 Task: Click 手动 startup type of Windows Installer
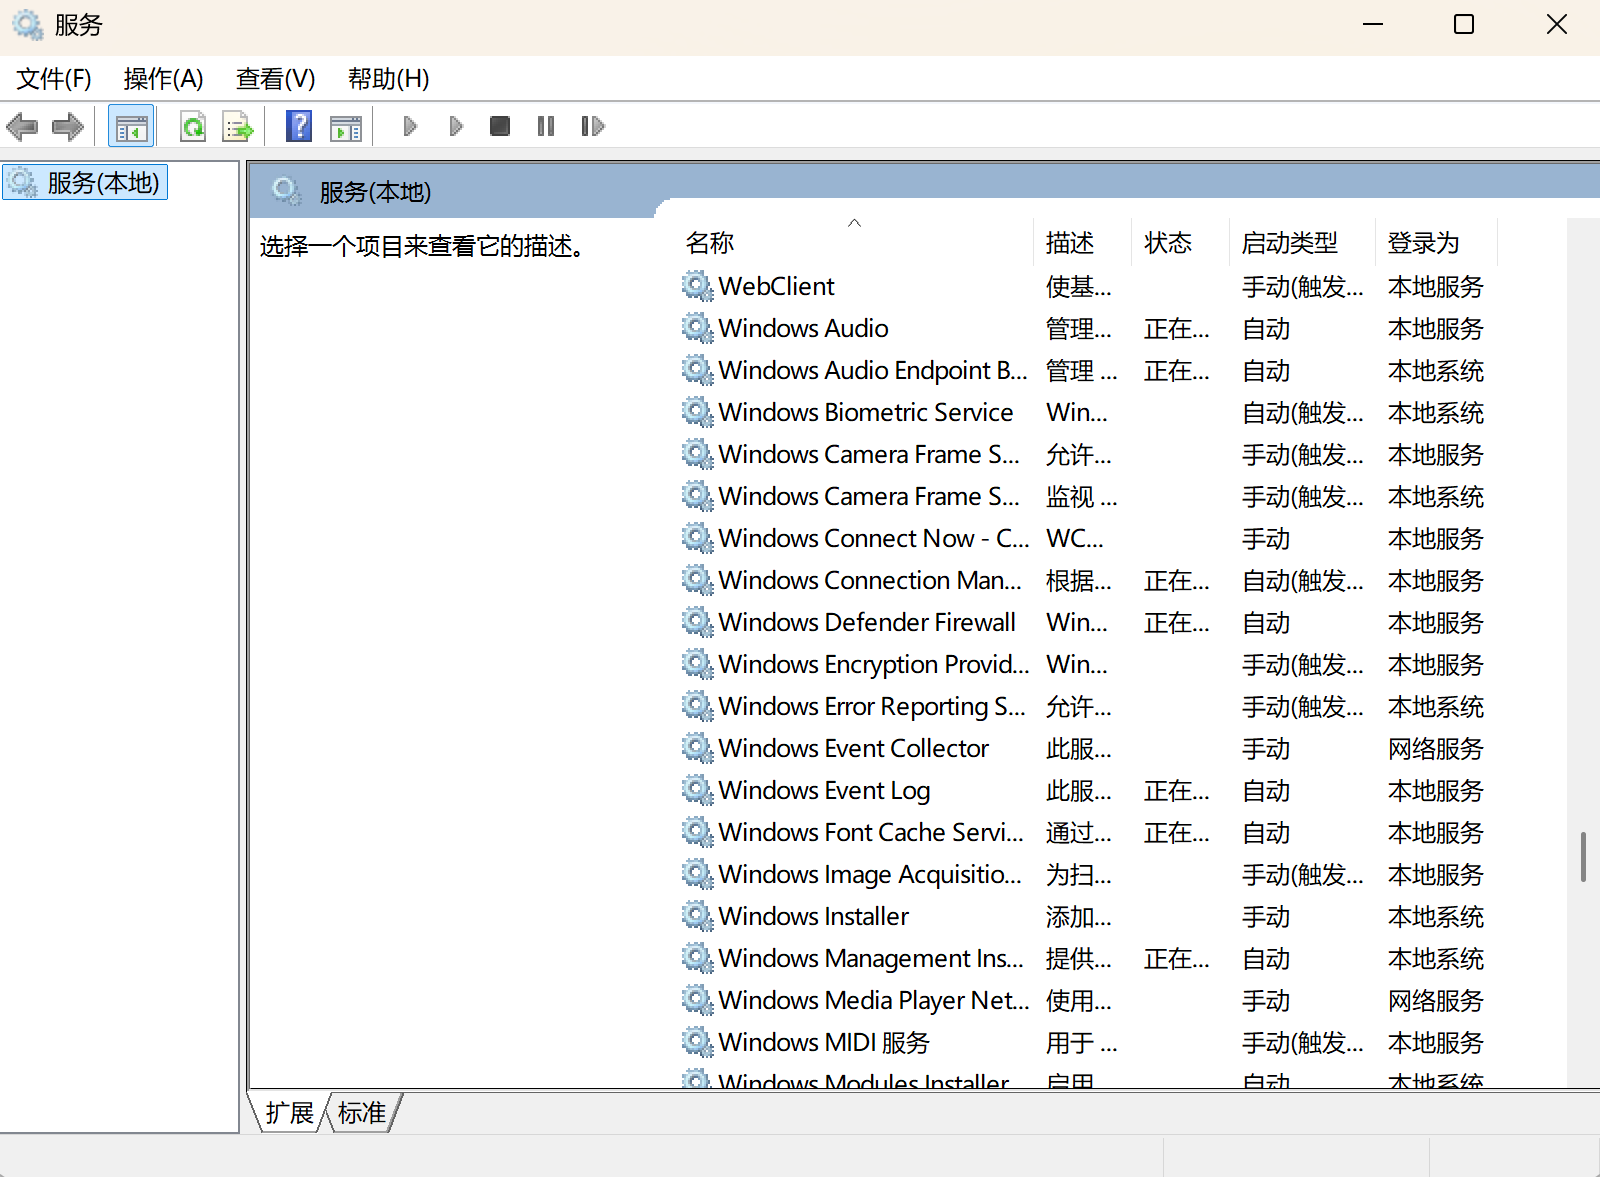(x=1266, y=916)
